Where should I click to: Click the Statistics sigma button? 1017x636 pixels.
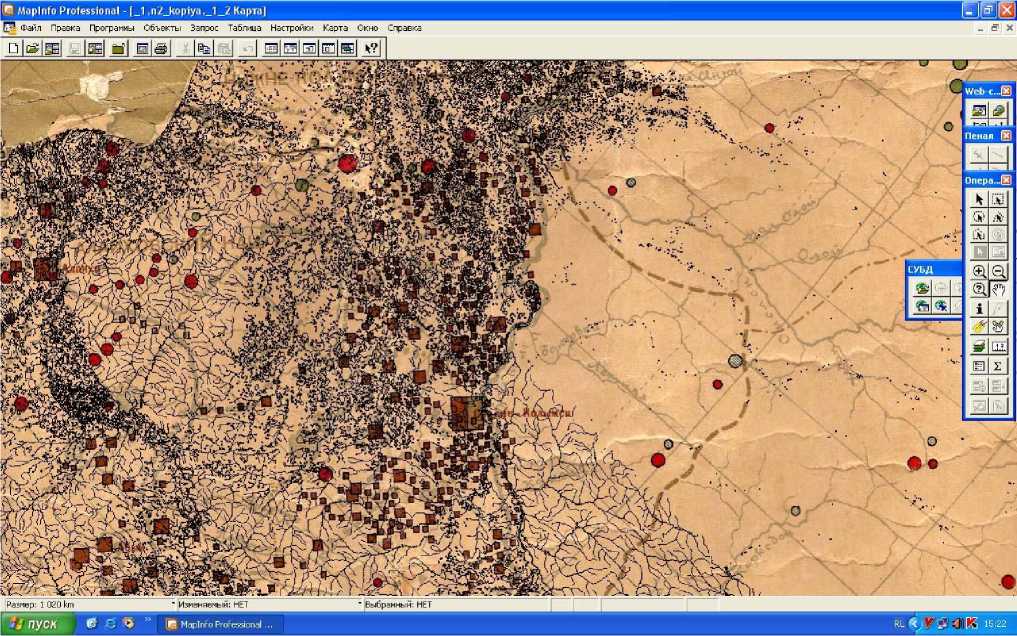pos(998,366)
